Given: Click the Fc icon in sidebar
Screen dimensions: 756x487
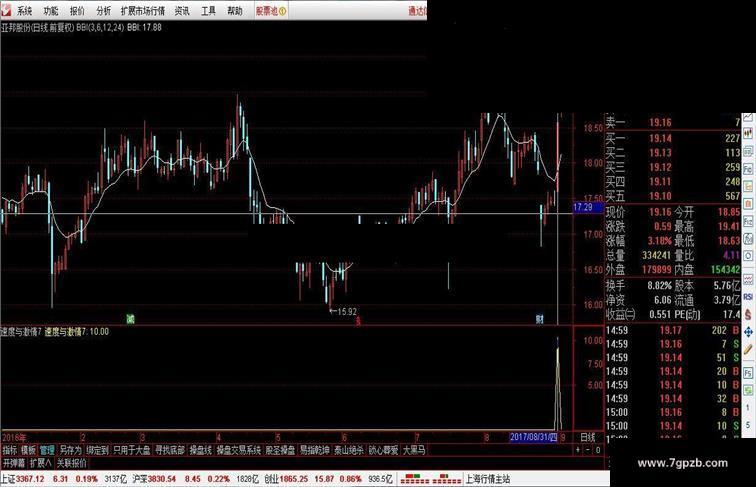Looking at the screenshot, I should pos(748,169).
